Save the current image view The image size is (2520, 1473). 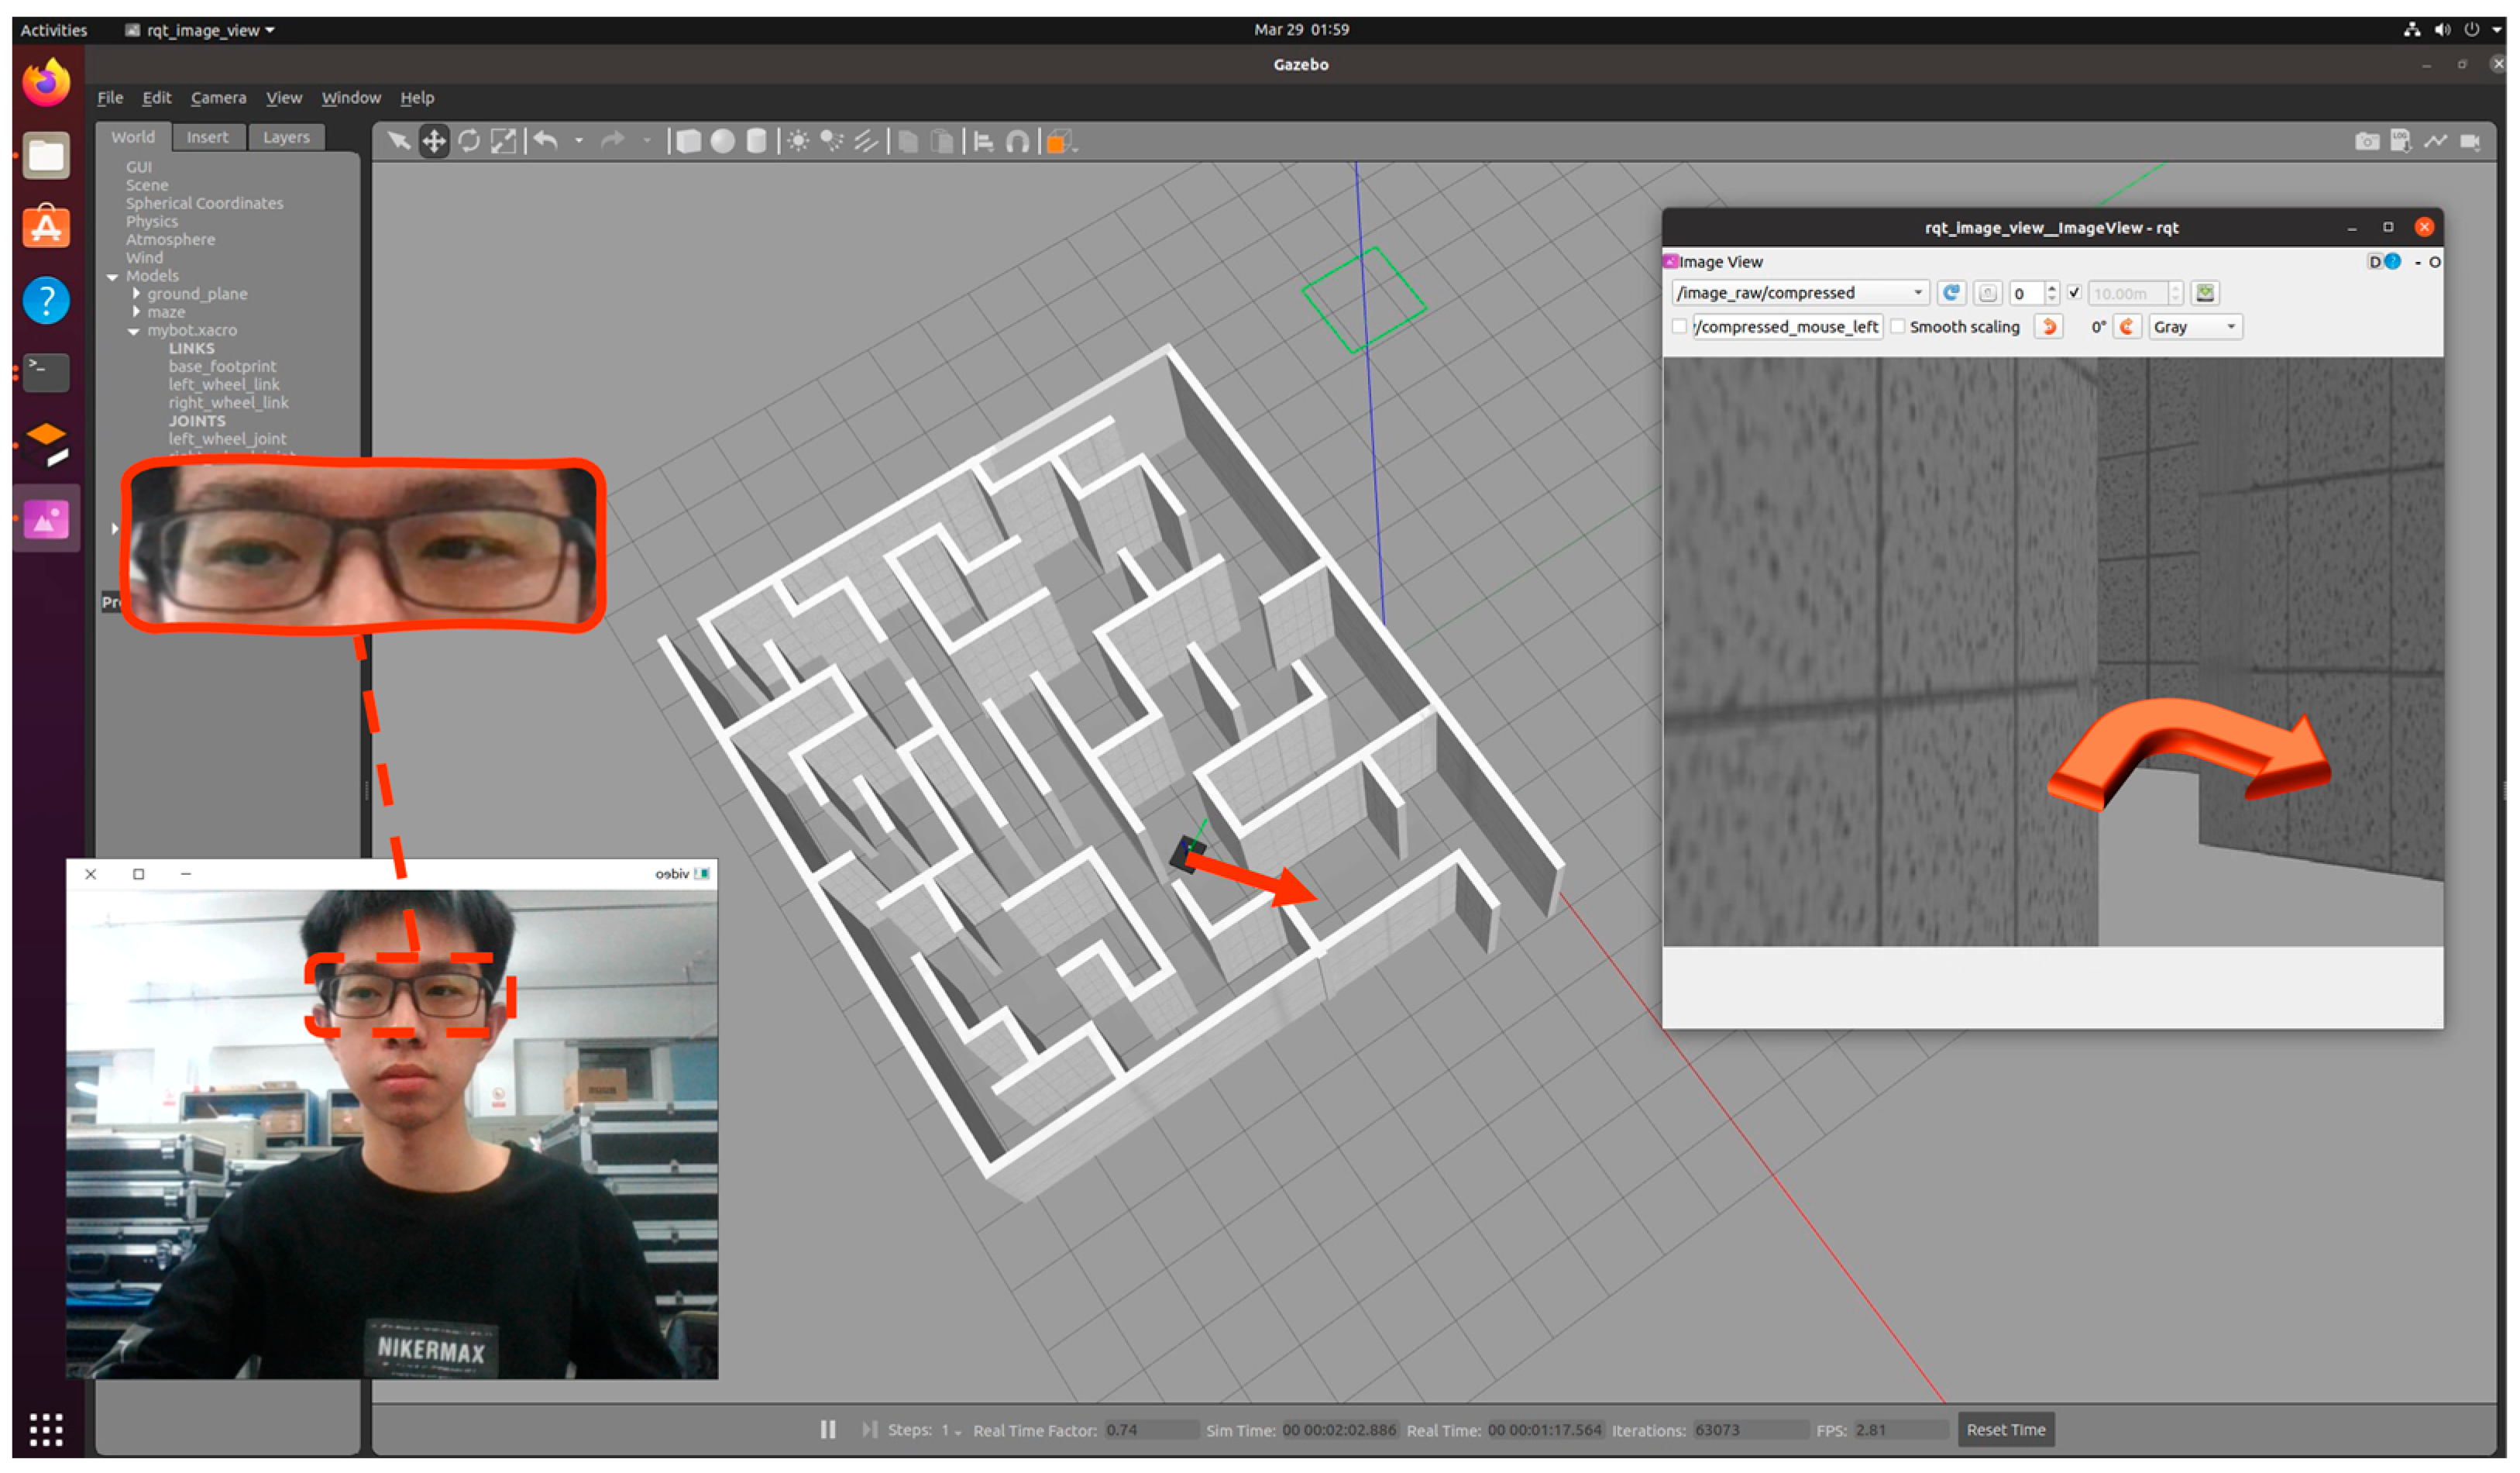[x=2204, y=293]
